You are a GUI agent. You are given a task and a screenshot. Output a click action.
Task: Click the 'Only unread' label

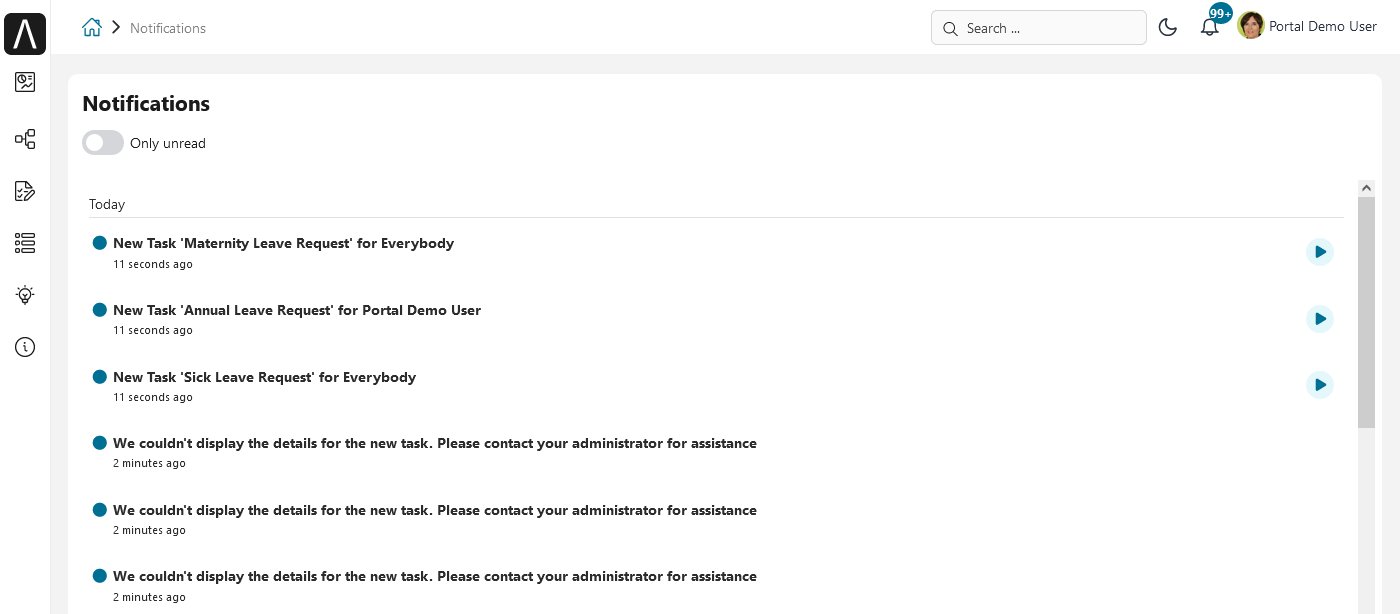[168, 143]
